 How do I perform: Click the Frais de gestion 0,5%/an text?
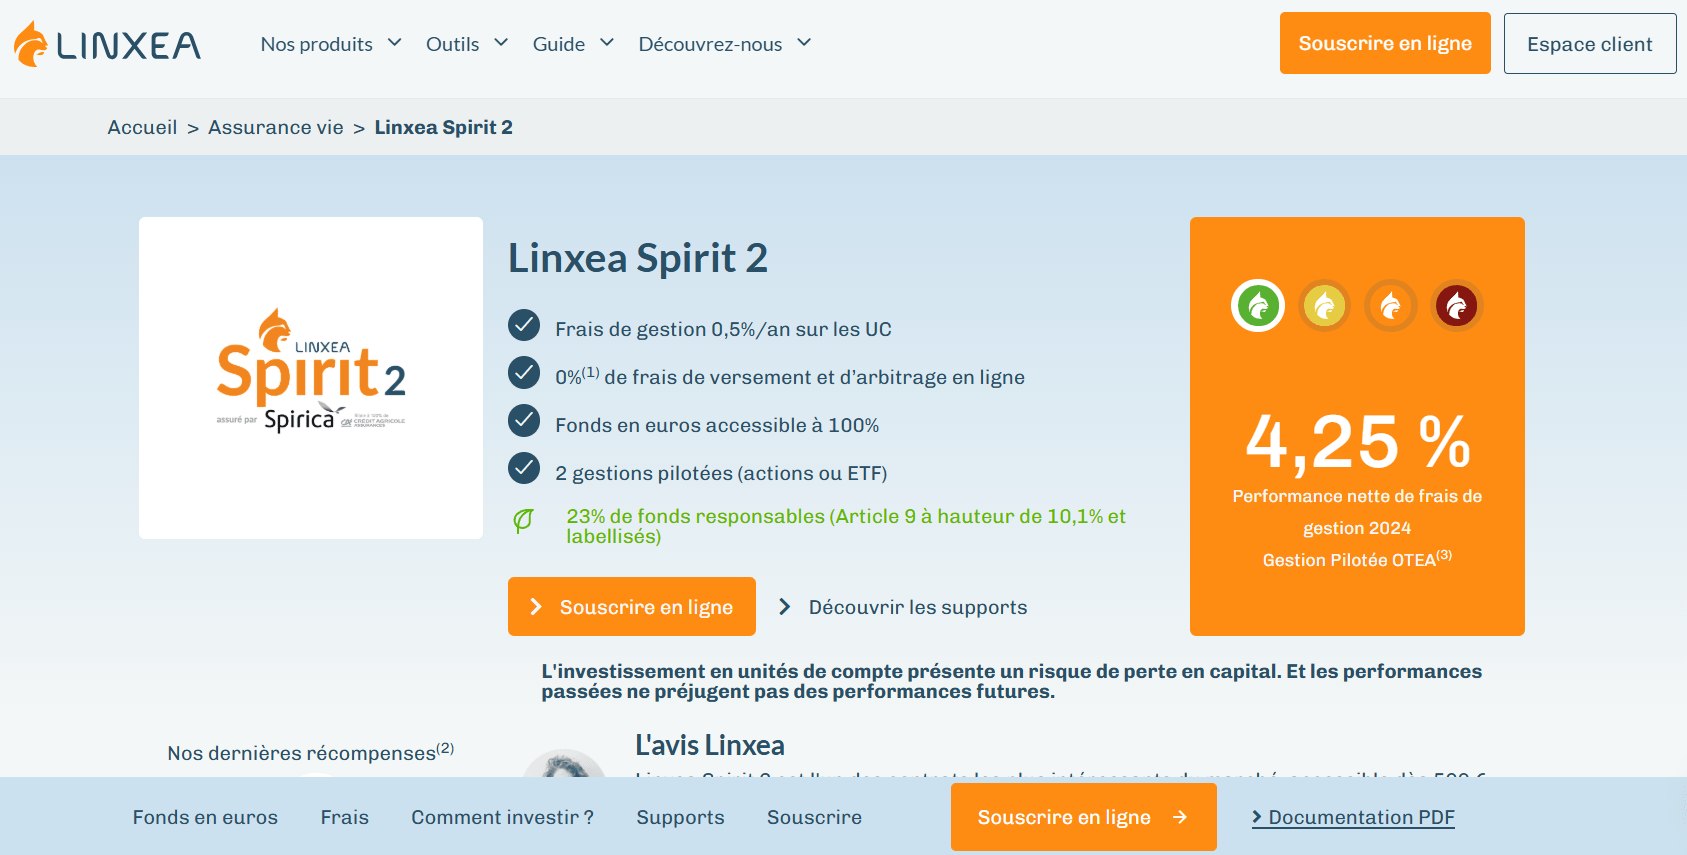coord(723,329)
